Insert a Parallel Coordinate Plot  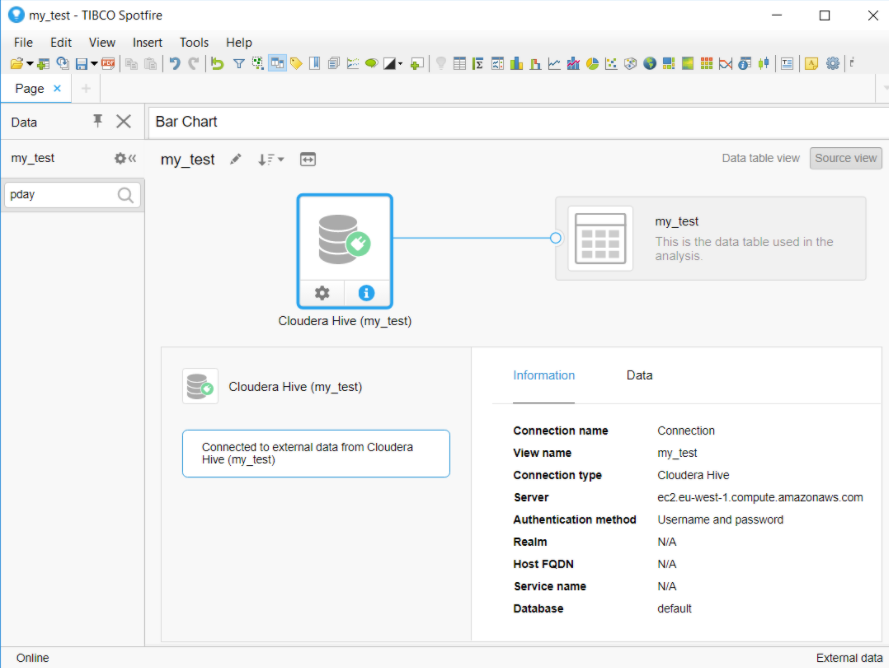click(x=726, y=64)
